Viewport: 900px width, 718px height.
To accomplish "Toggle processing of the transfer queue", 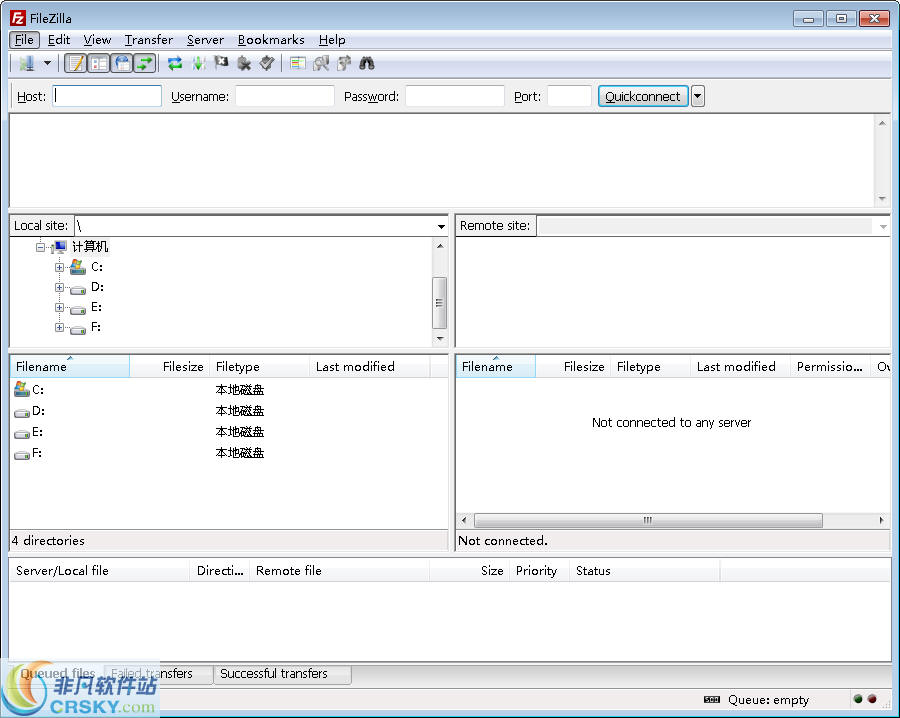I will (199, 63).
